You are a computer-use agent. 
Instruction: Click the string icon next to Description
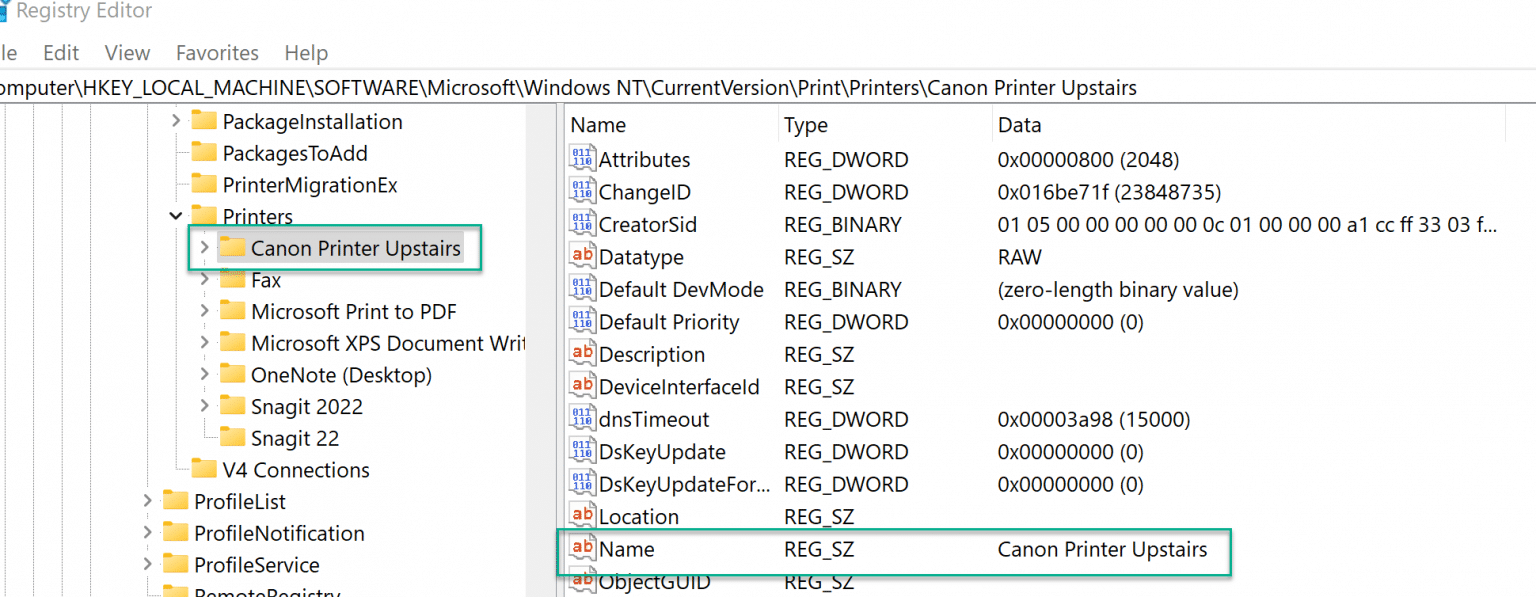[x=582, y=355]
